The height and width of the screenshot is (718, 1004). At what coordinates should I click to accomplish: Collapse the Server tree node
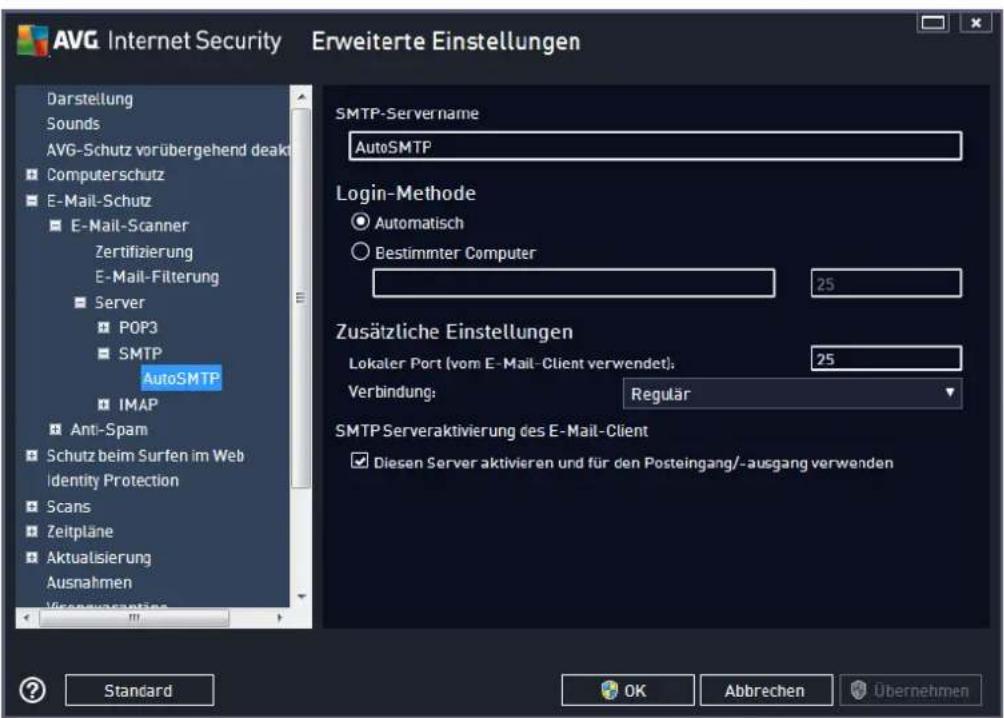[x=80, y=302]
